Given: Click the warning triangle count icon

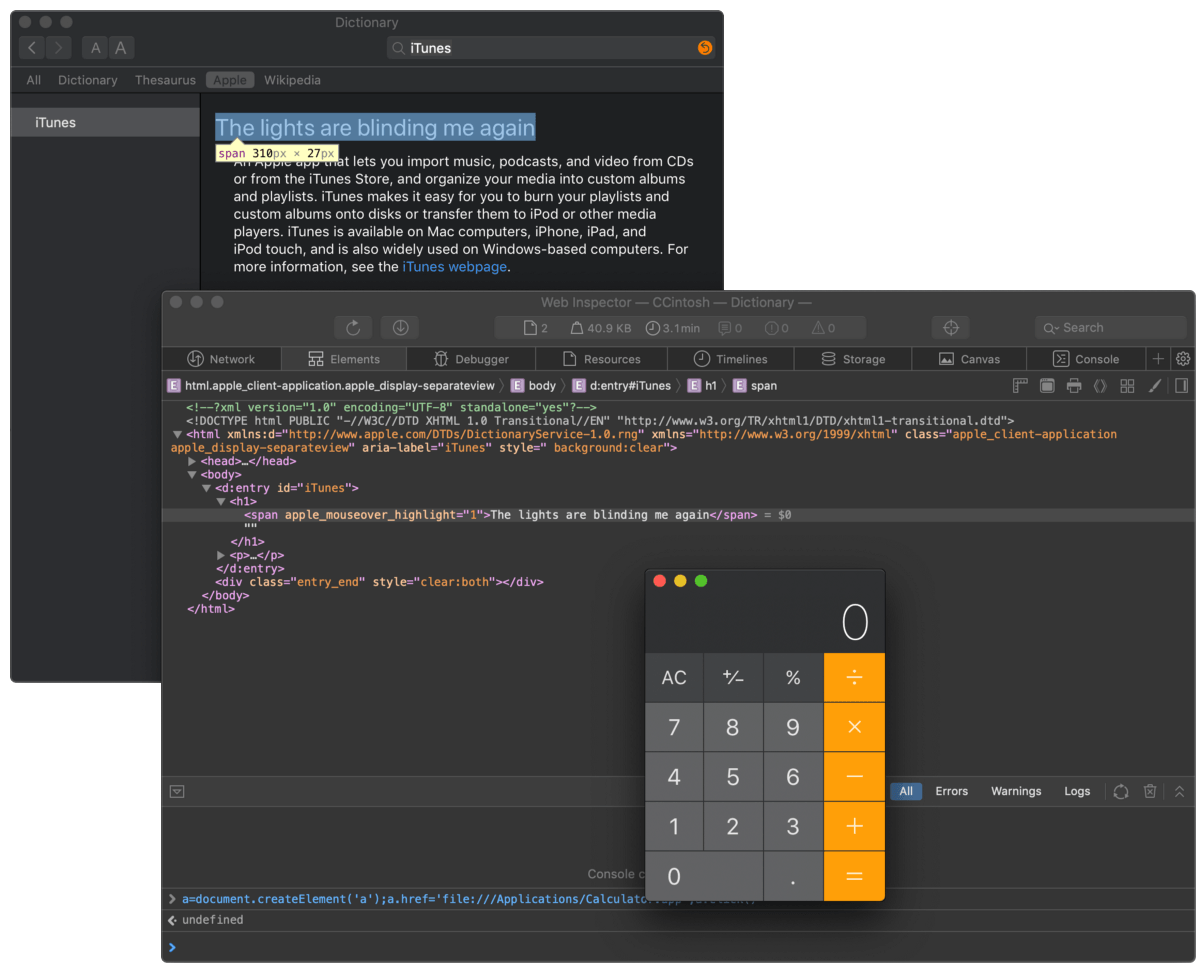Looking at the screenshot, I should tap(817, 328).
